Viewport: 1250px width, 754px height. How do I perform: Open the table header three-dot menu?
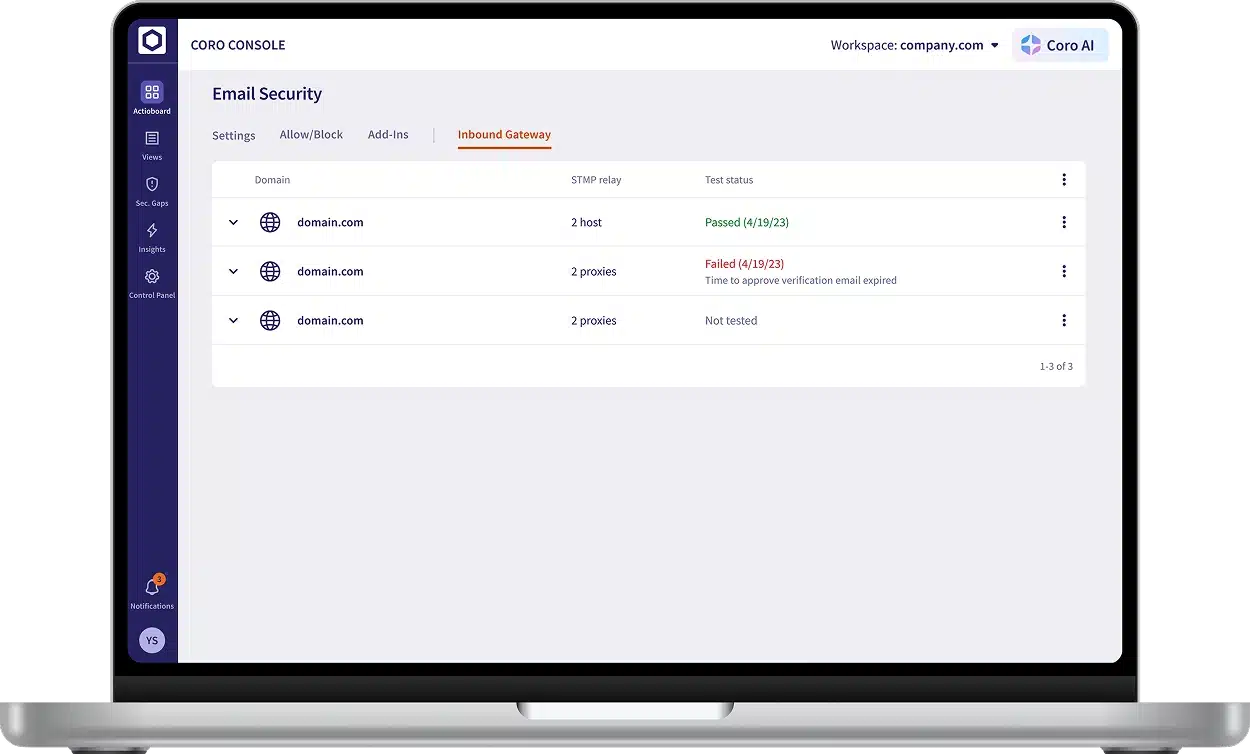1064,180
